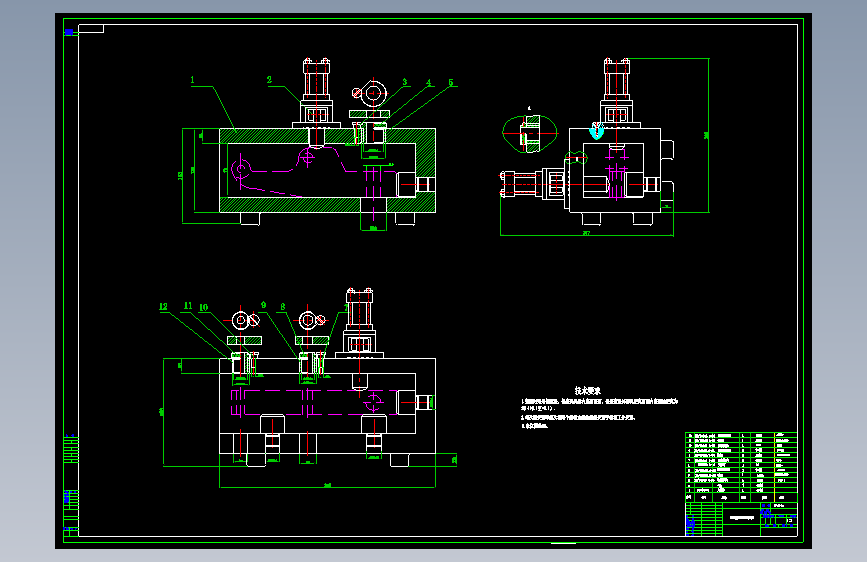Click the 技术要求 heading text

(x=587, y=391)
